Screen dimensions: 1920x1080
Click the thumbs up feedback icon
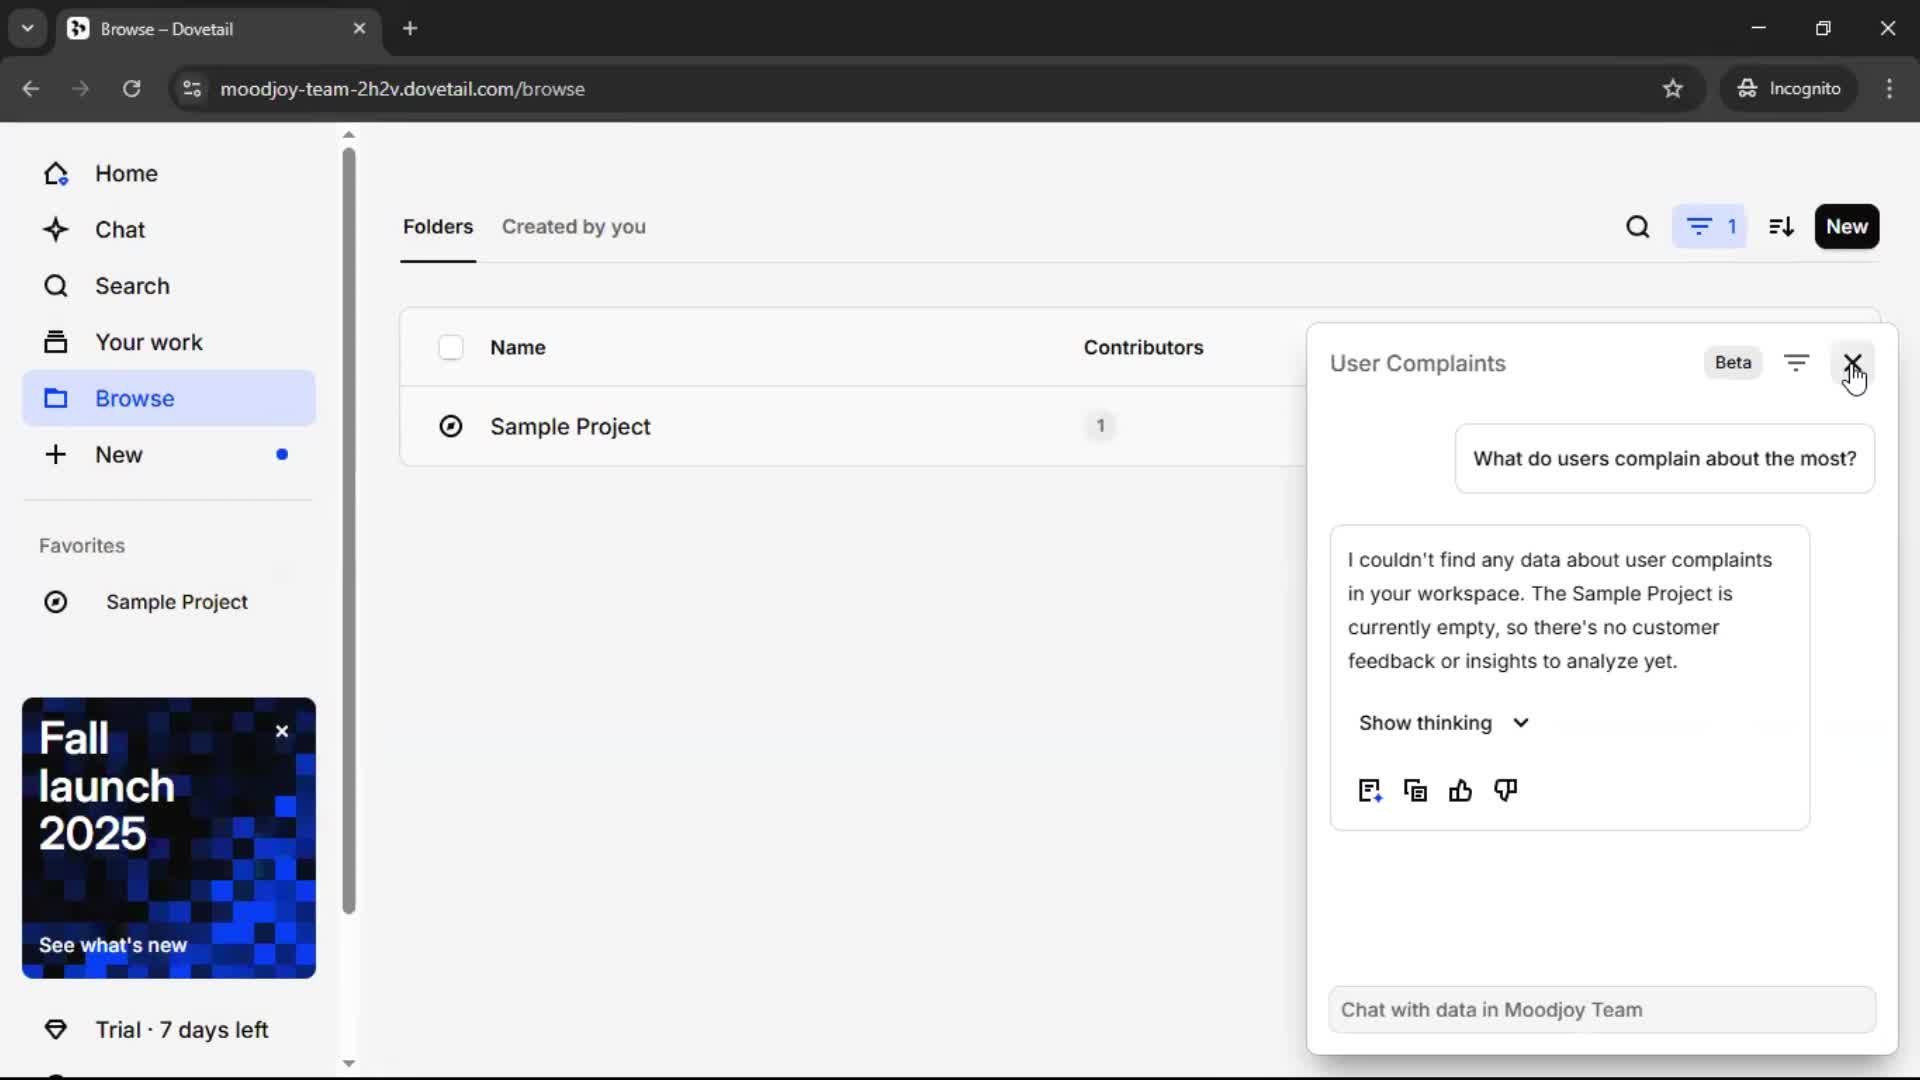1460,791
